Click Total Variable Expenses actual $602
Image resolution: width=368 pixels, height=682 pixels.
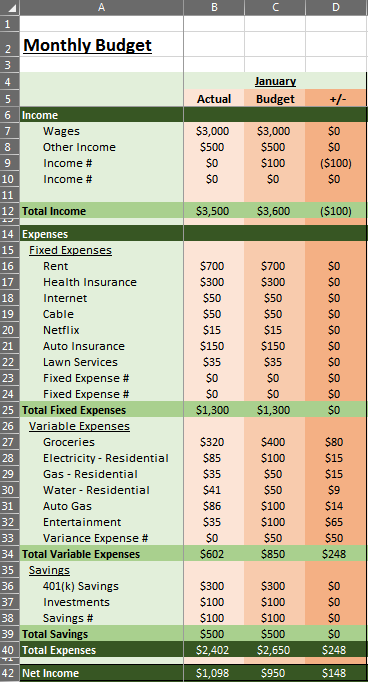point(212,554)
